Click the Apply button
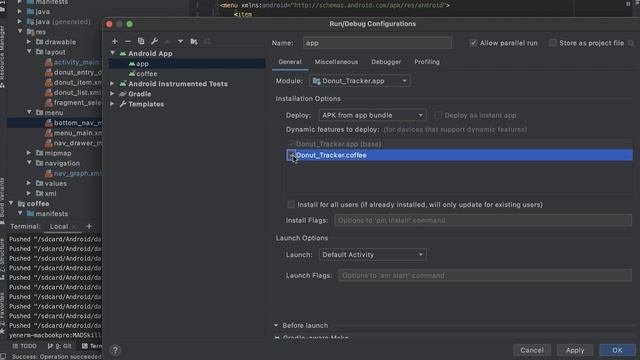Image resolution: width=640 pixels, height=360 pixels. [575, 350]
